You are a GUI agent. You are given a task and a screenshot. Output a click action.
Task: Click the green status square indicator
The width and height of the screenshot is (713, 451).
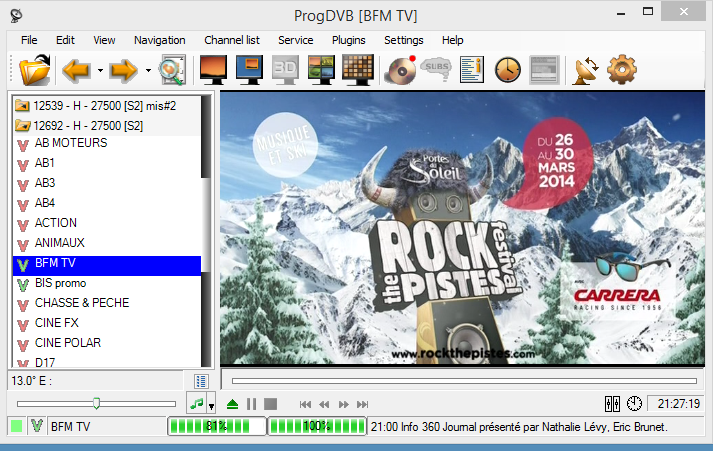point(17,426)
